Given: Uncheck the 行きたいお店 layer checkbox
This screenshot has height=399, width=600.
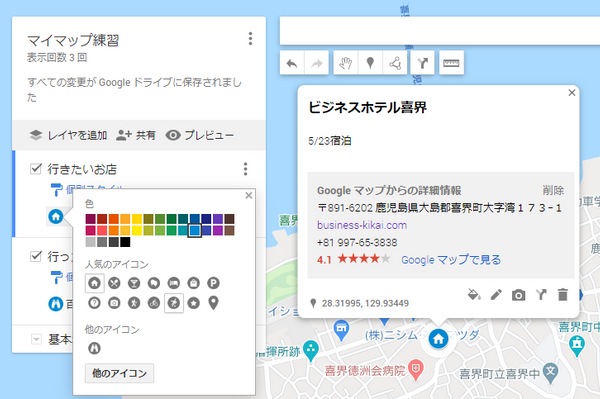Looking at the screenshot, I should 36,168.
